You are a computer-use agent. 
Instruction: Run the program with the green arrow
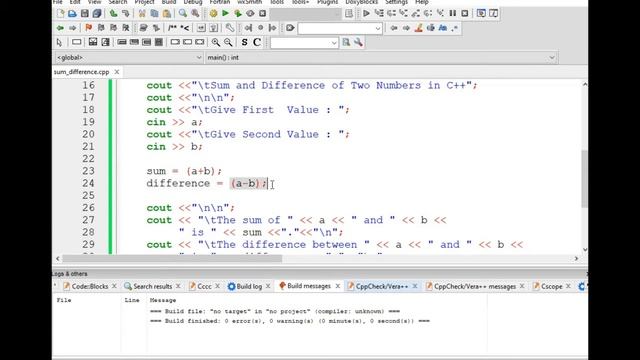pyautogui.click(x=225, y=13)
